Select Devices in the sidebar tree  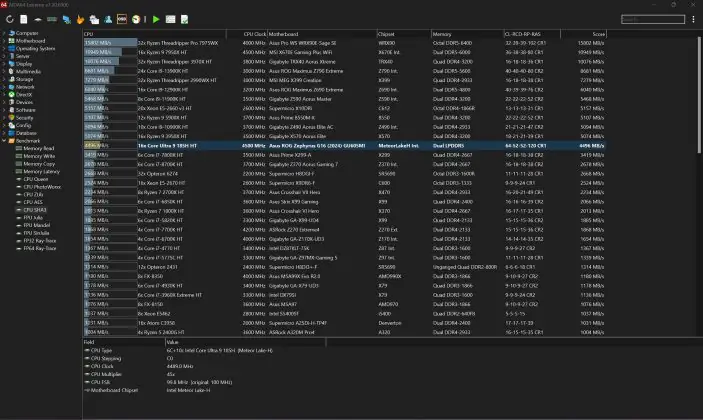[x=24, y=102]
